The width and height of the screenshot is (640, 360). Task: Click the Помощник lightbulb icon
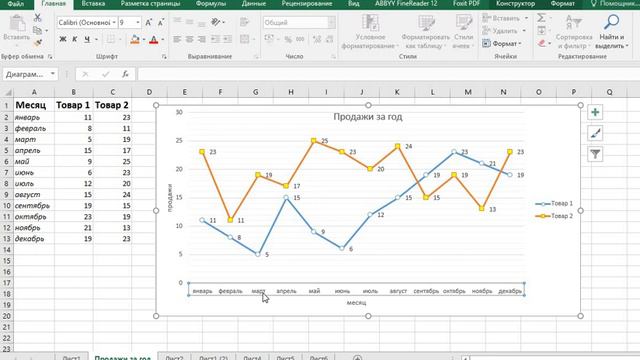click(x=593, y=4)
